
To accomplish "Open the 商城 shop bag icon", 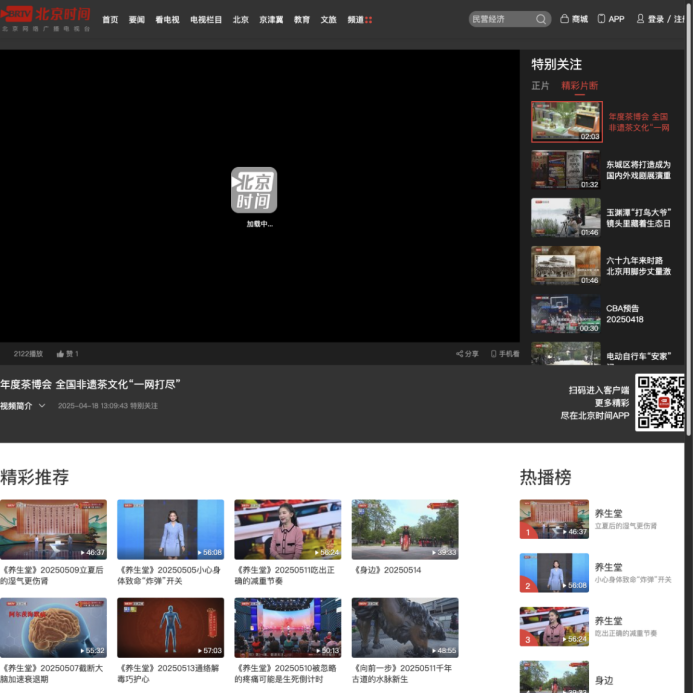I will coord(564,19).
